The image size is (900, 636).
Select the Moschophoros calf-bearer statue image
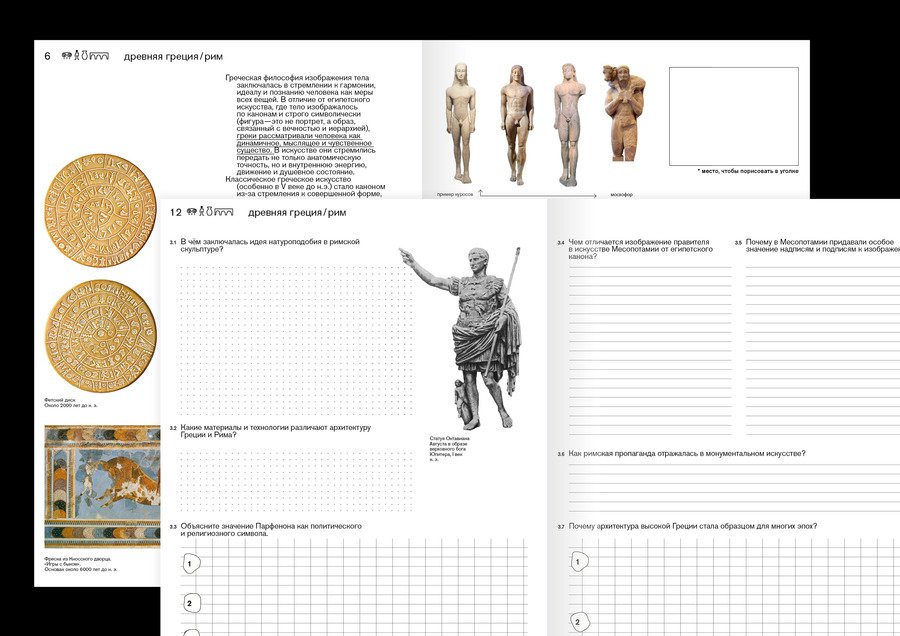623,113
